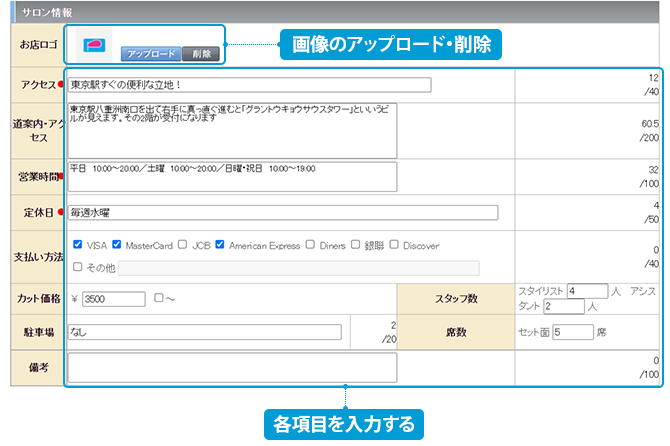This screenshot has height=446, width=670.
Task: Click the カット価格 price input field
Action: pyautogui.click(x=114, y=298)
